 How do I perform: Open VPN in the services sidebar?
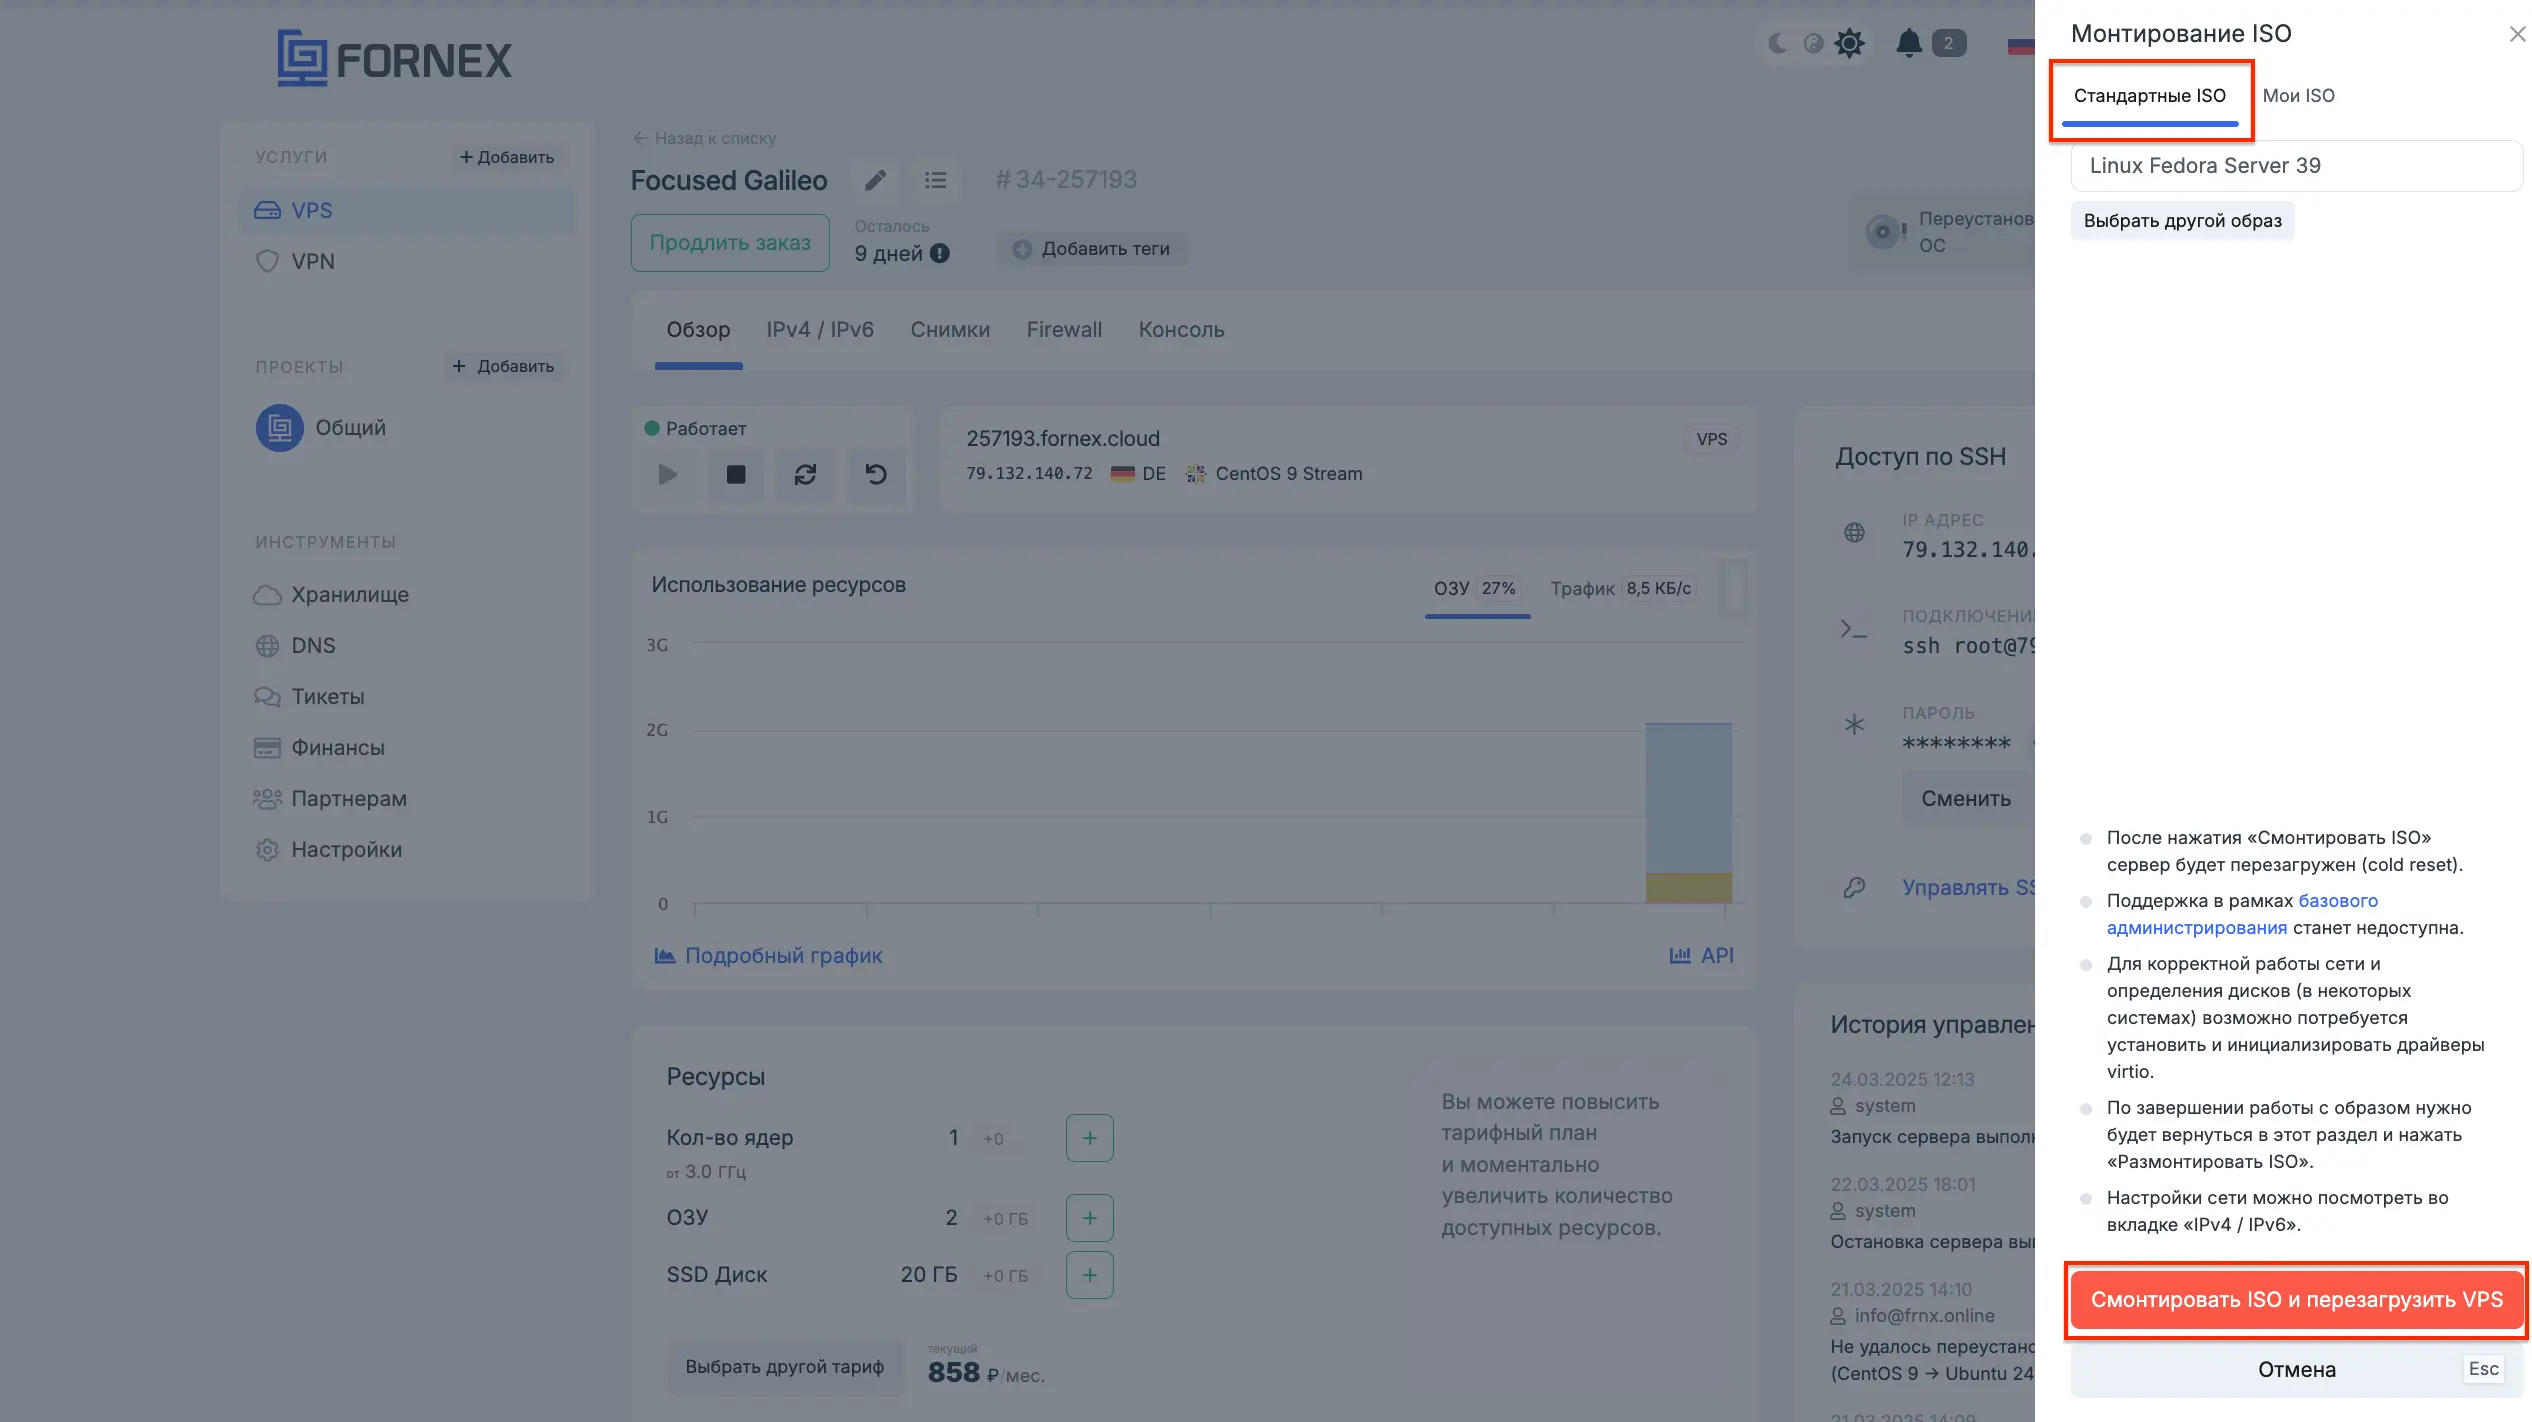coord(408,261)
